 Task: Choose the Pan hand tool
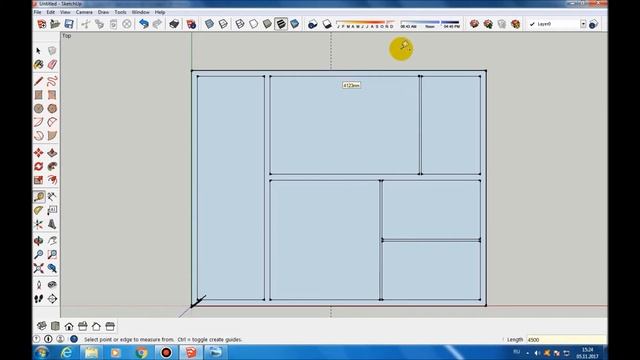[x=52, y=241]
